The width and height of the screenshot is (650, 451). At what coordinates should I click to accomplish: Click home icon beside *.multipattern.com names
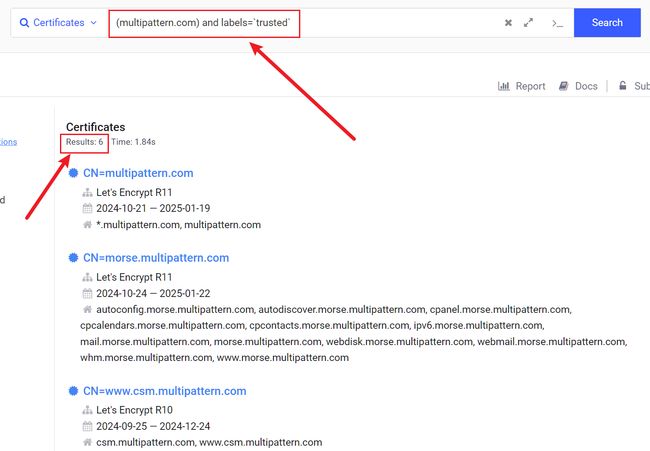tap(87, 225)
